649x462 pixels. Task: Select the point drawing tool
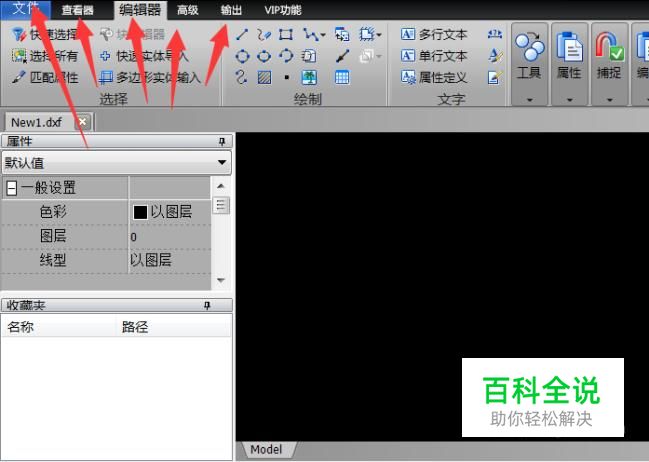point(286,77)
